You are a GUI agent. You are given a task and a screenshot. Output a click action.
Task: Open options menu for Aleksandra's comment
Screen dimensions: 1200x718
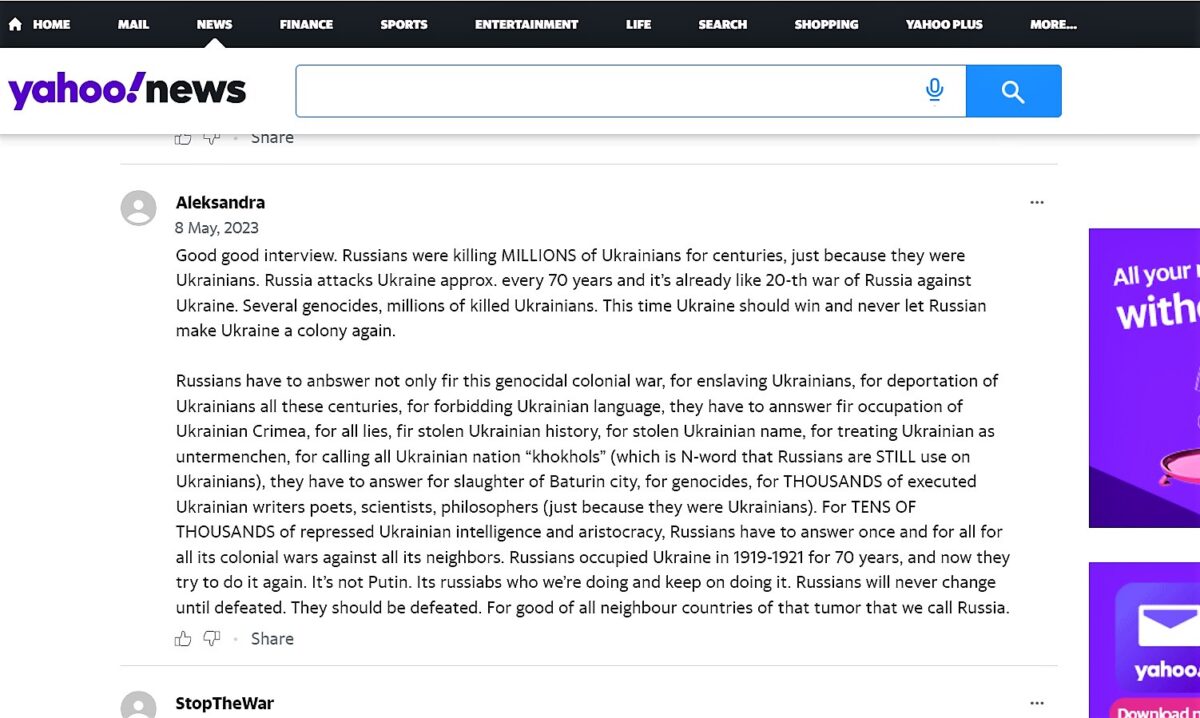(x=1036, y=202)
